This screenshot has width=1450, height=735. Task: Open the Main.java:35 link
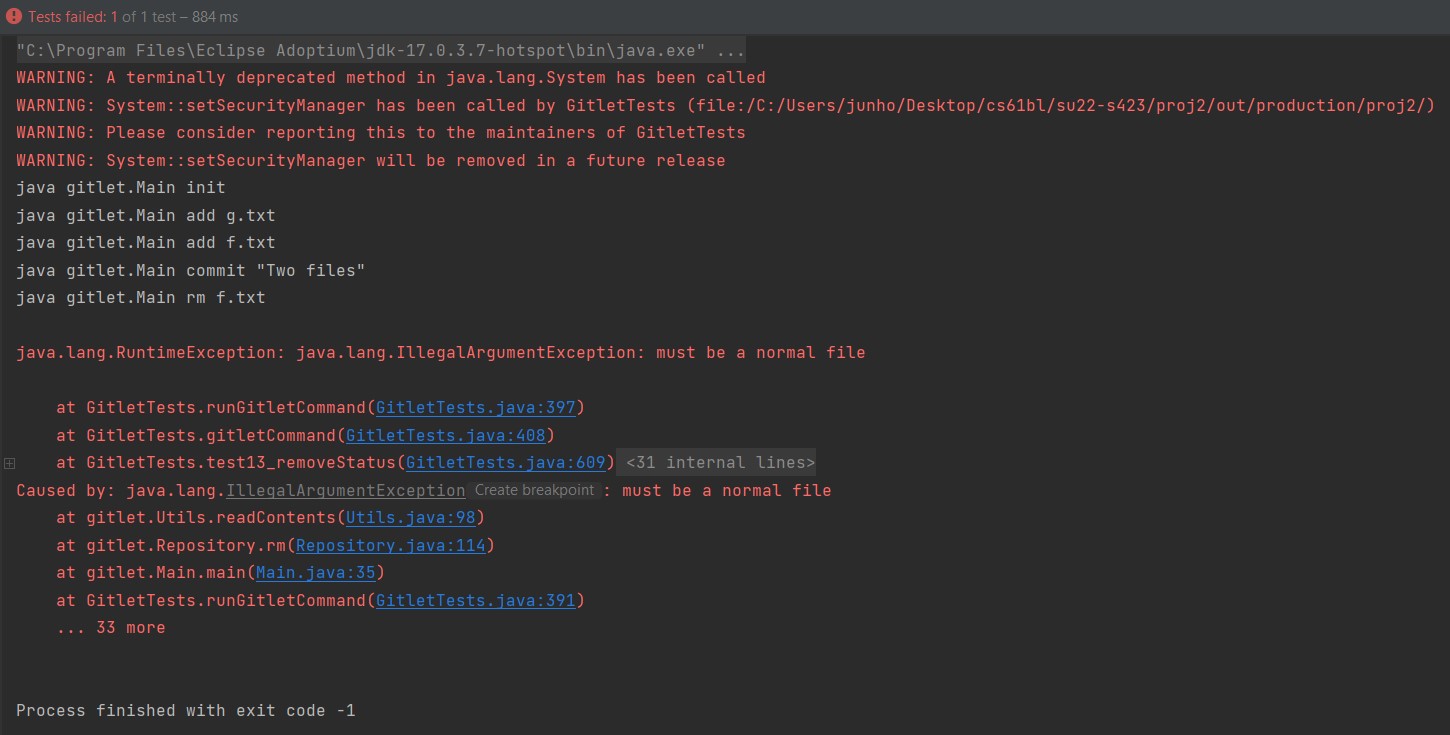pos(316,573)
